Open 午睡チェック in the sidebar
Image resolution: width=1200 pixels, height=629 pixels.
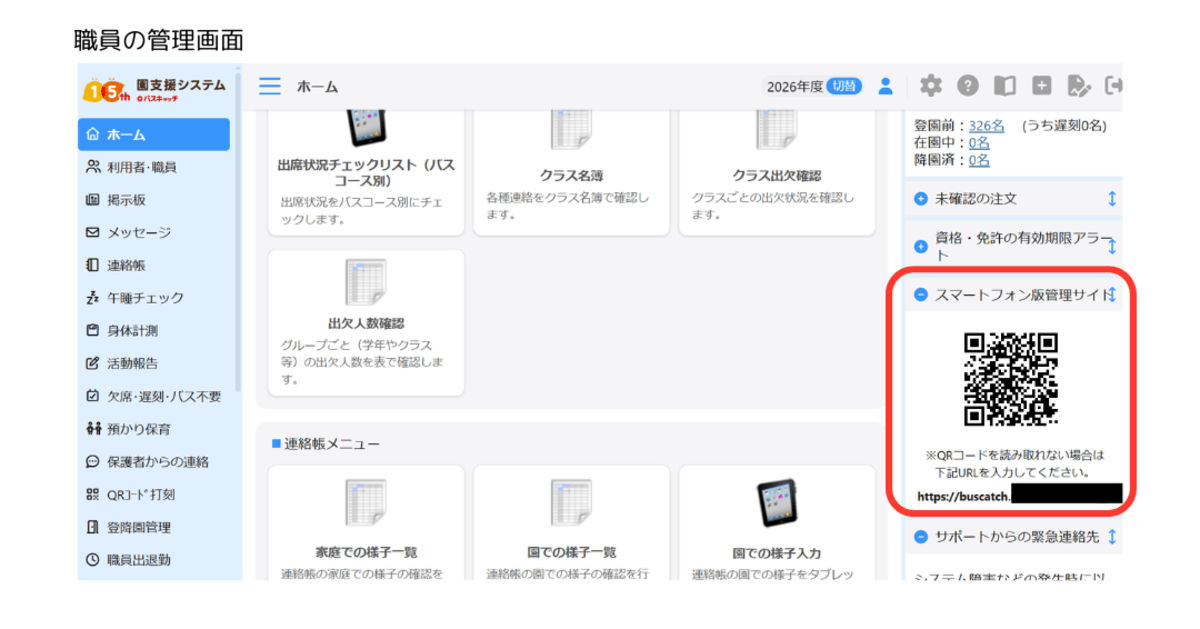pyautogui.click(x=154, y=298)
